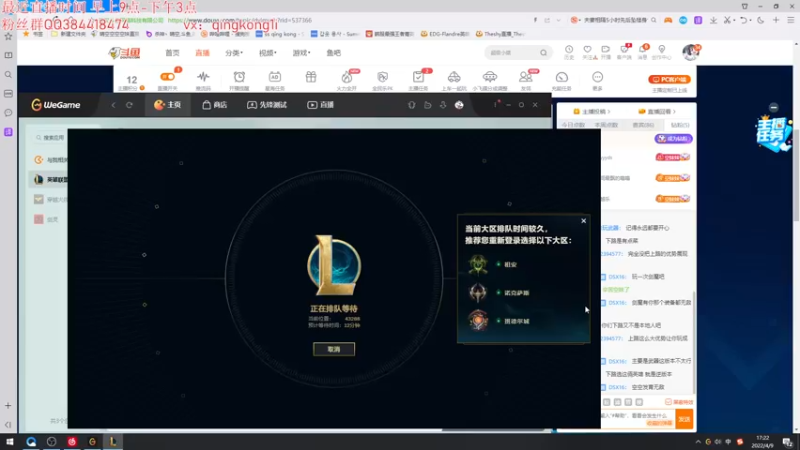800x450 pixels.
Task: Open Douyu 直播 nav item
Action: click(x=203, y=53)
